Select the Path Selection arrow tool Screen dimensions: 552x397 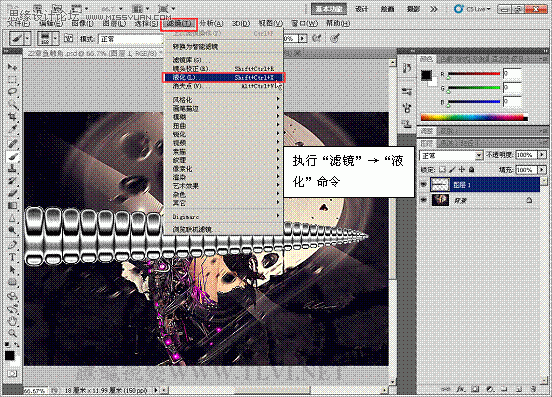tap(12, 270)
